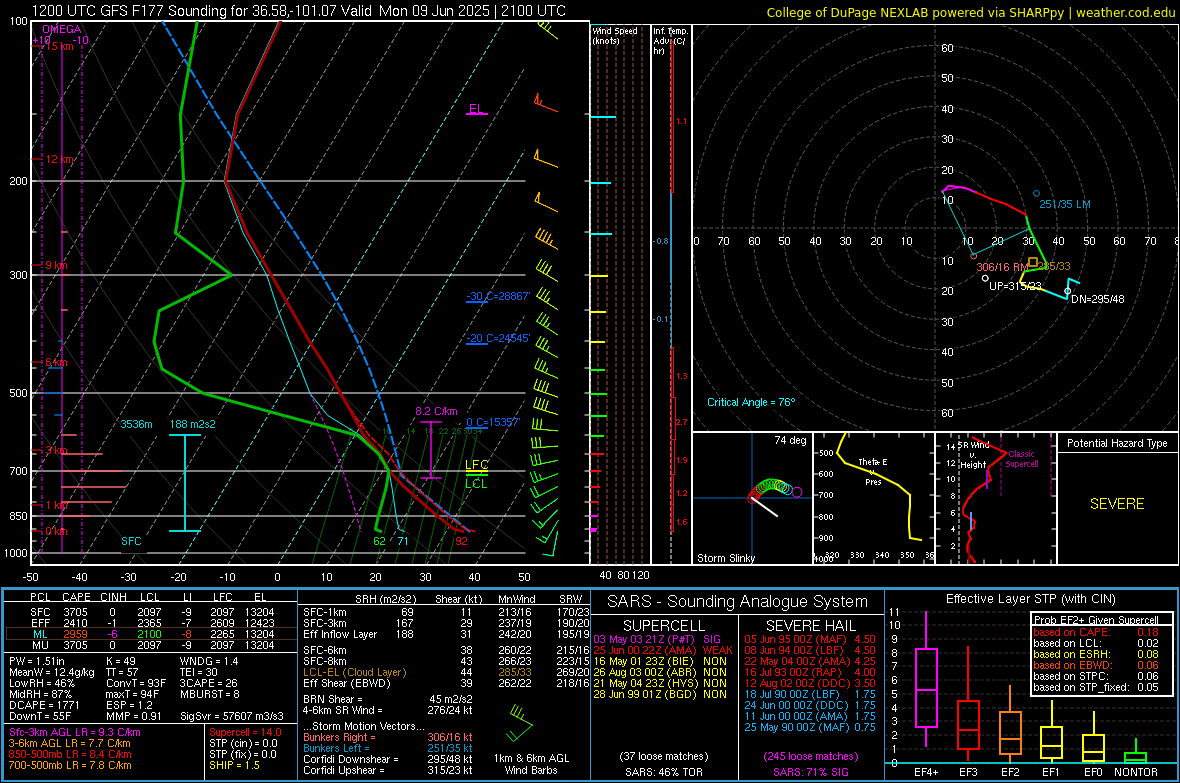The height and width of the screenshot is (783, 1180).
Task: Click the '-20 C=24545'' height label
Action: click(x=498, y=338)
